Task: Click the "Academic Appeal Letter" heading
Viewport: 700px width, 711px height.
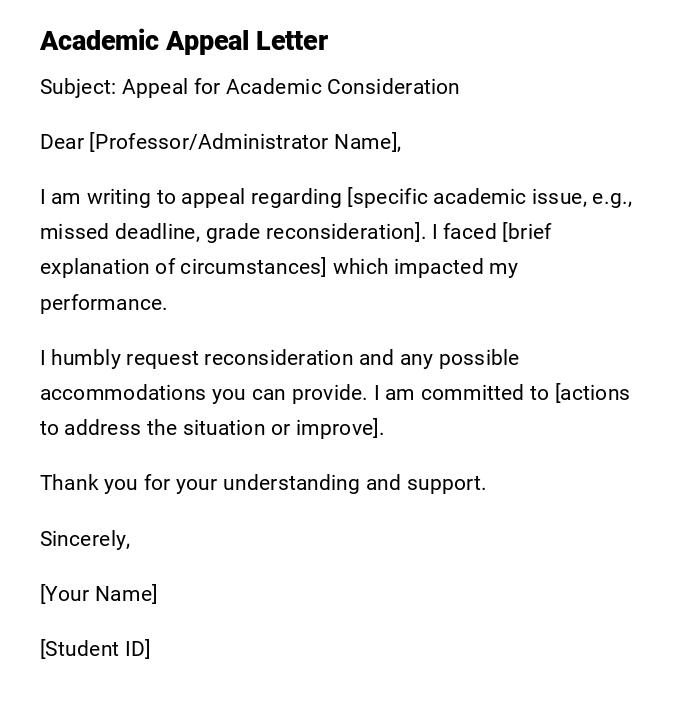Action: point(184,41)
